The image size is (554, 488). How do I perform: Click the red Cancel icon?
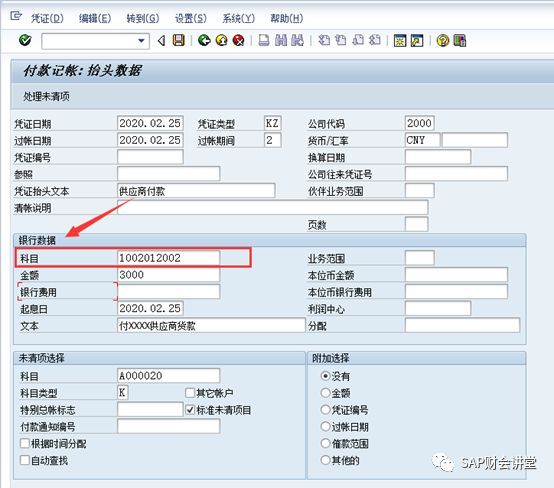(238, 40)
